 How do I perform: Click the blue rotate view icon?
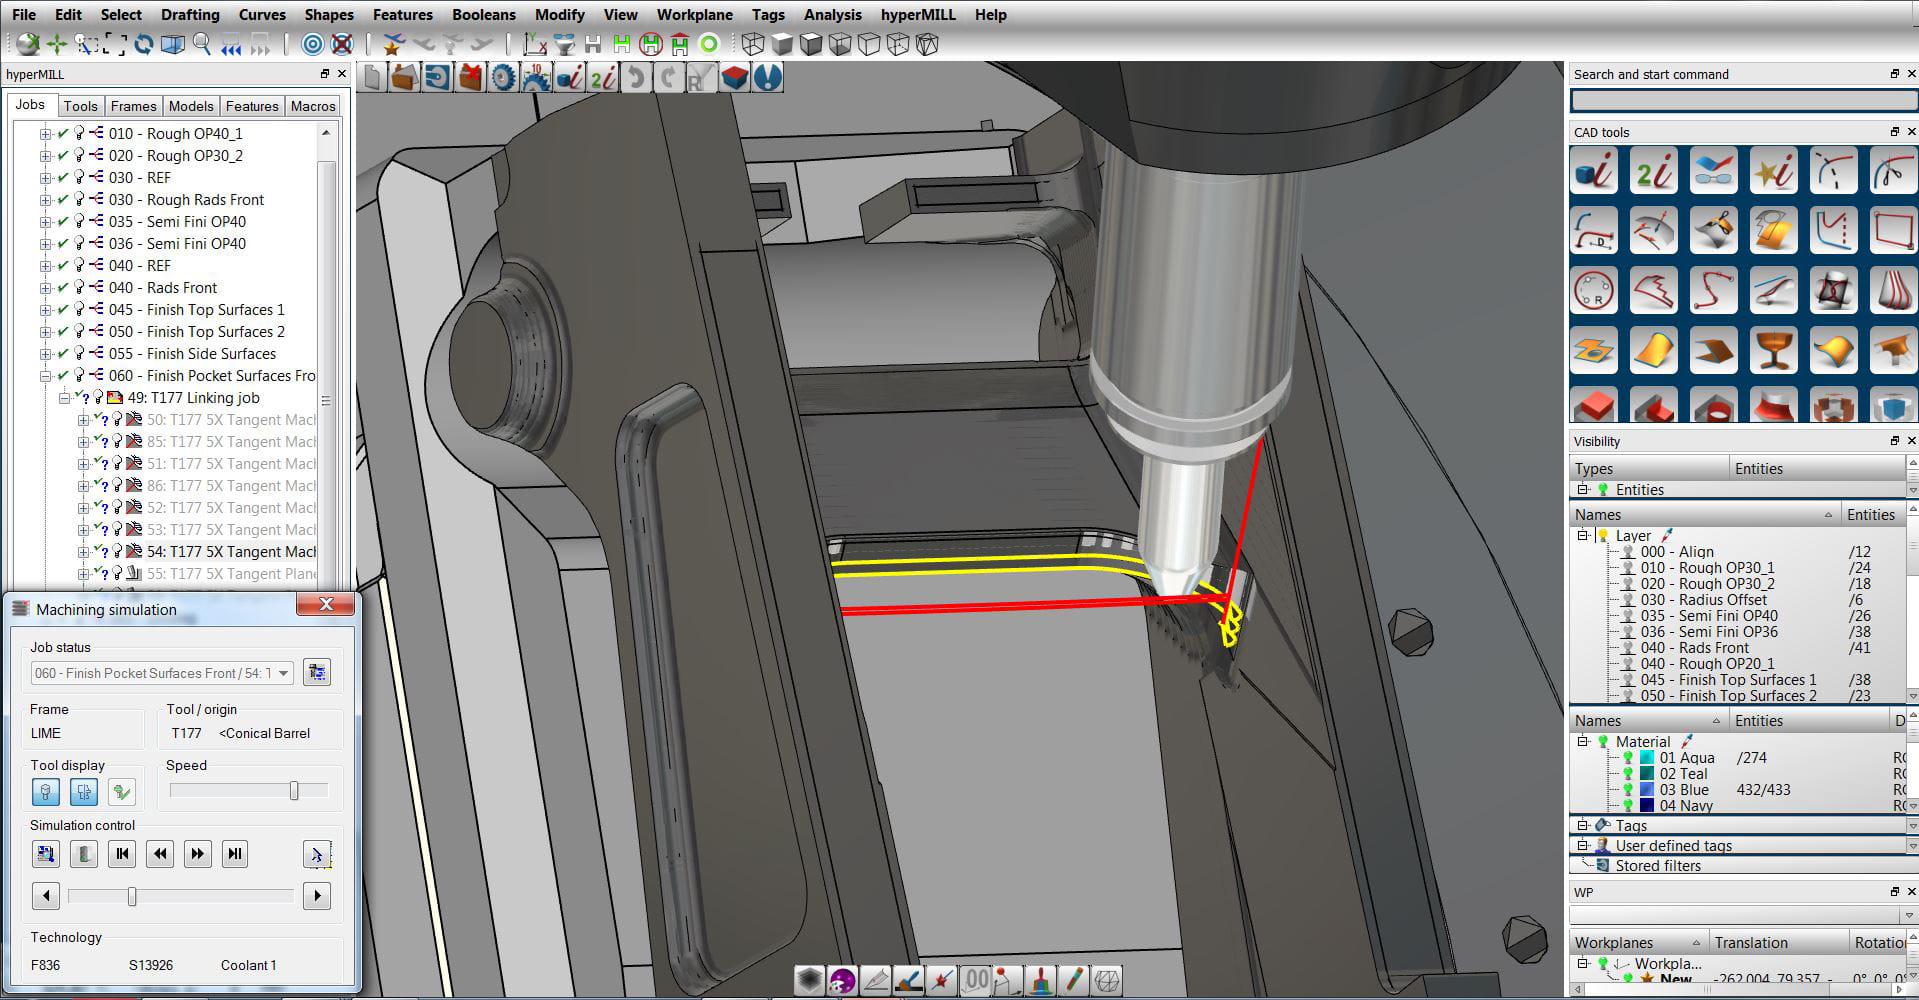(144, 44)
